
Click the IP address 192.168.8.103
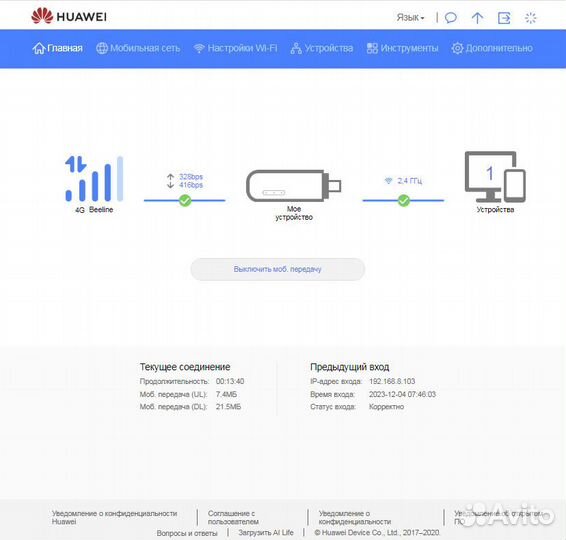[x=392, y=381]
